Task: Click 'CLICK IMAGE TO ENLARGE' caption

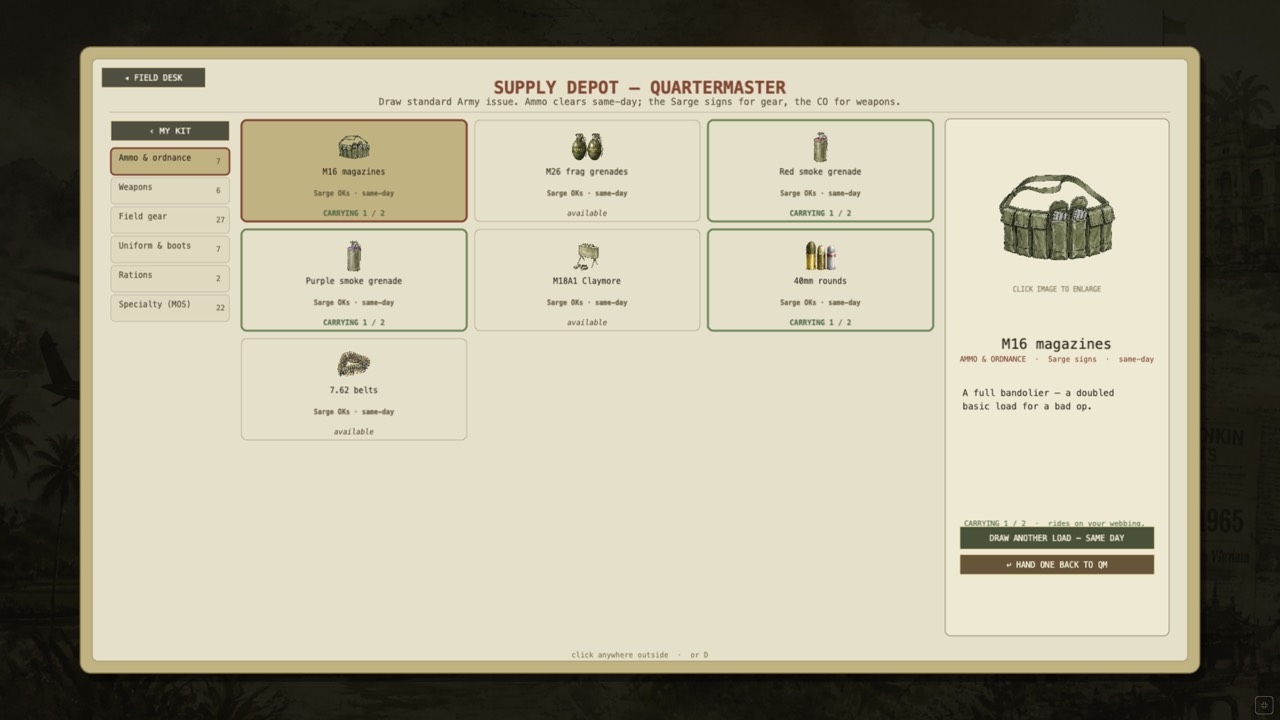Action: click(x=1056, y=289)
